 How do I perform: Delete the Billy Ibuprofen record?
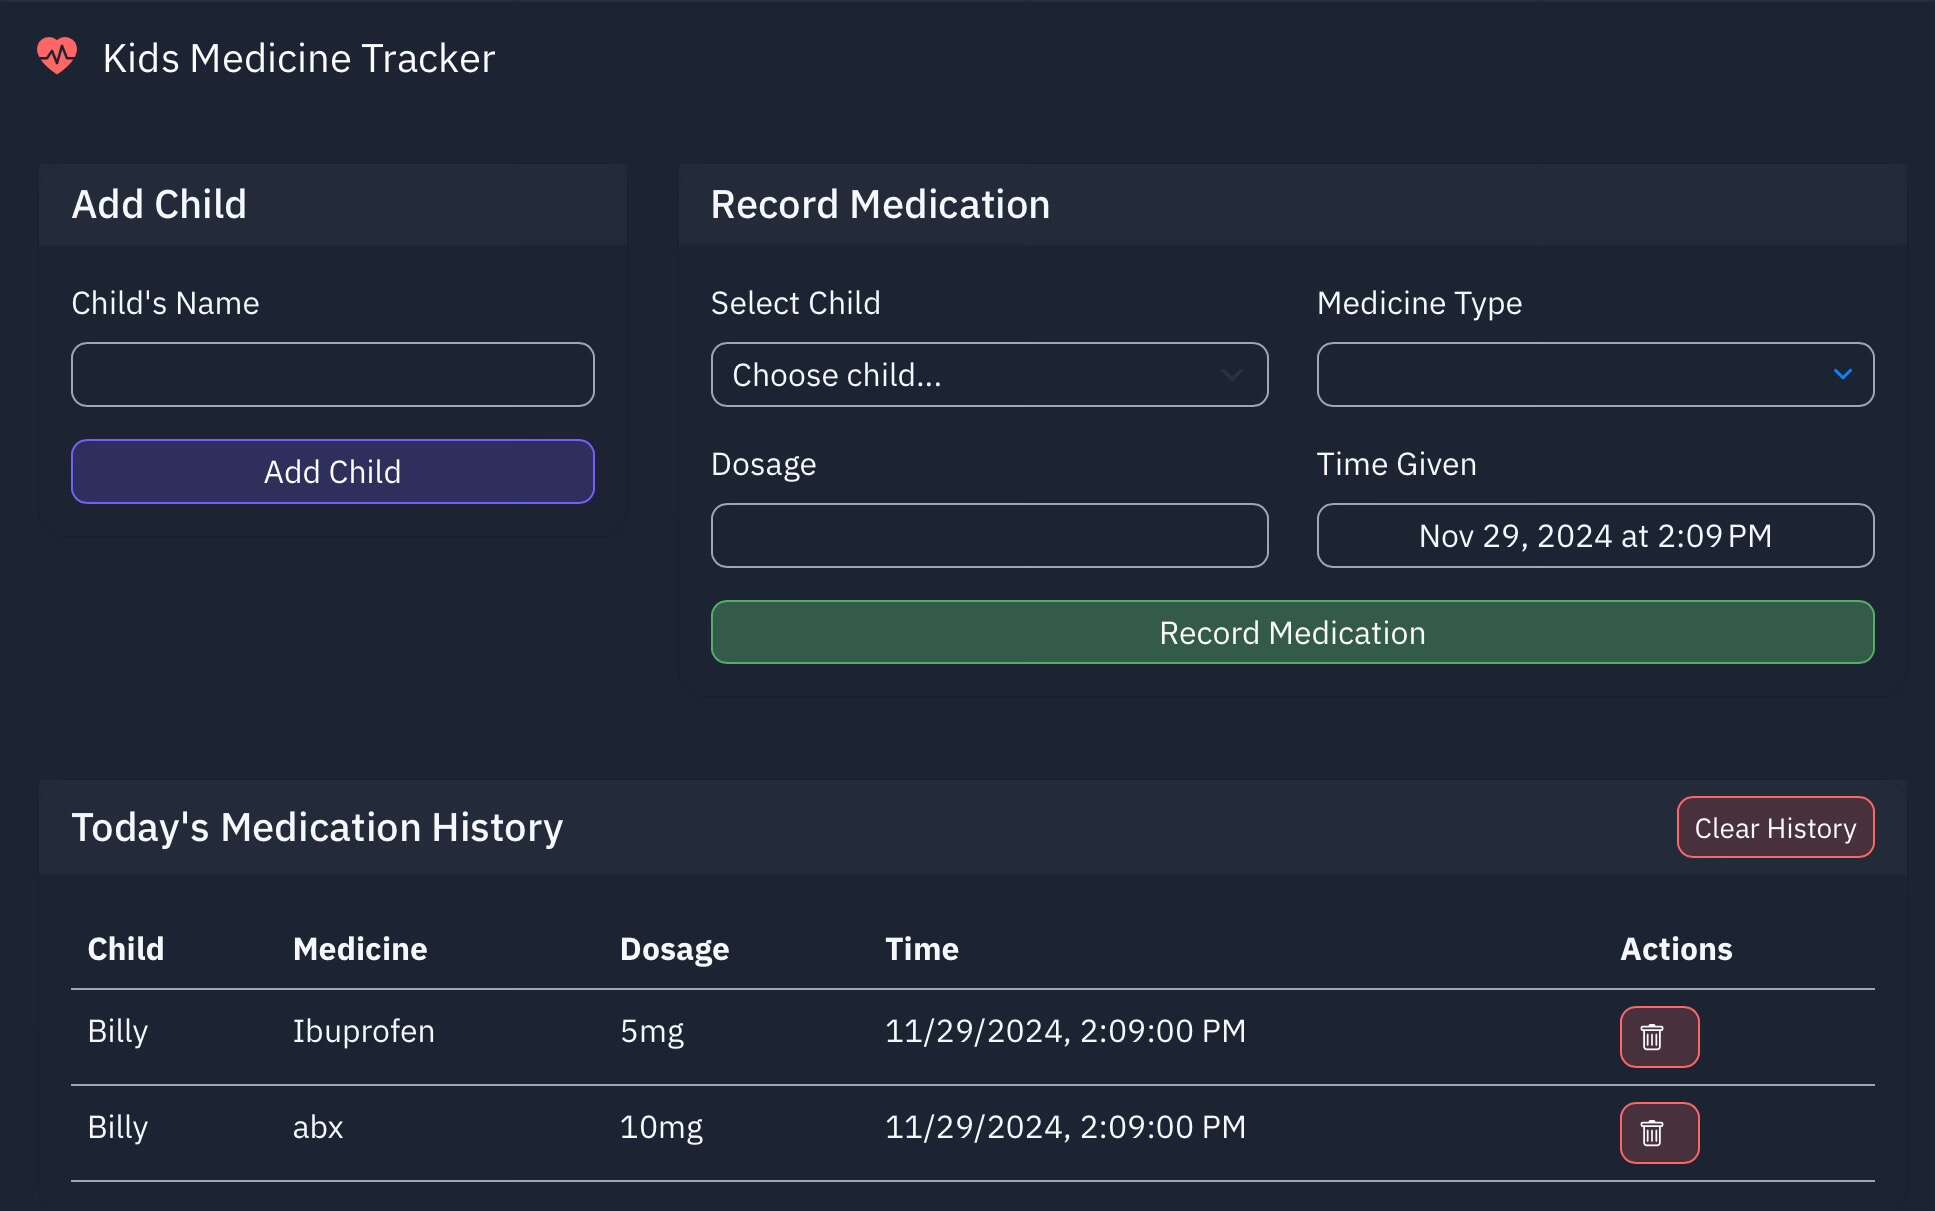[1659, 1037]
